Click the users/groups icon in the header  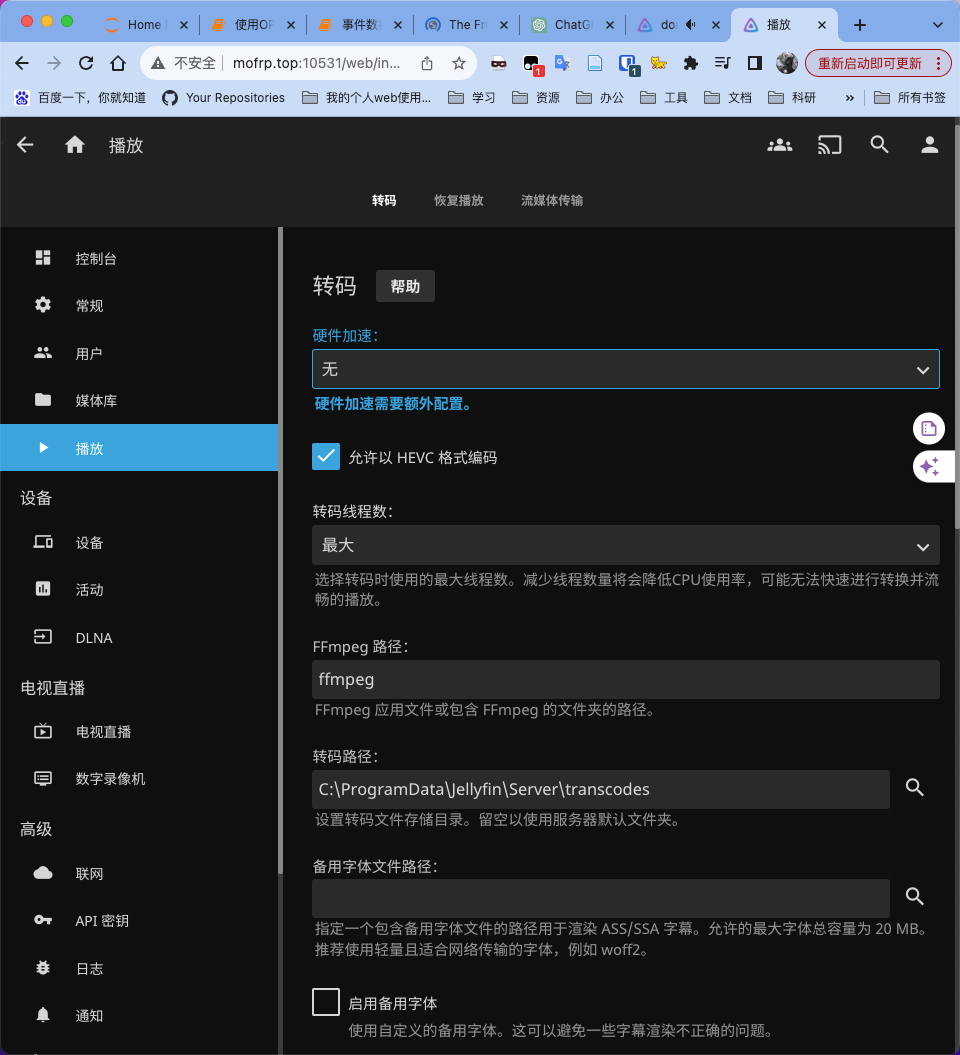pyautogui.click(x=779, y=145)
